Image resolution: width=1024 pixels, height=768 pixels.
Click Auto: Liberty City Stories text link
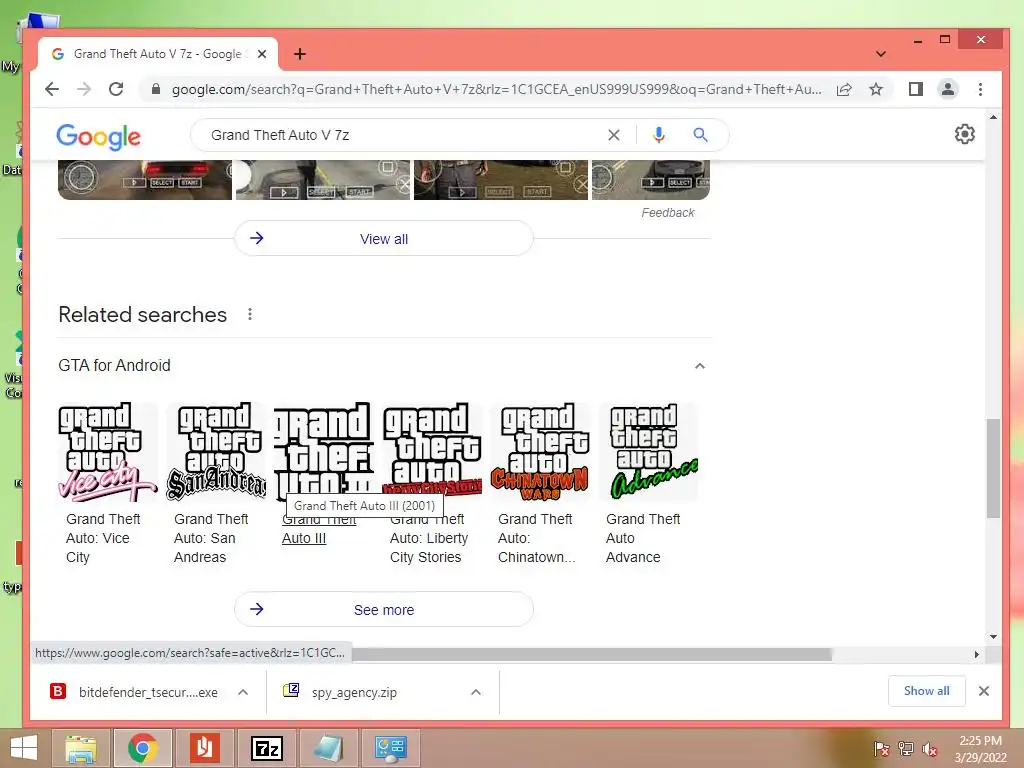428,548
